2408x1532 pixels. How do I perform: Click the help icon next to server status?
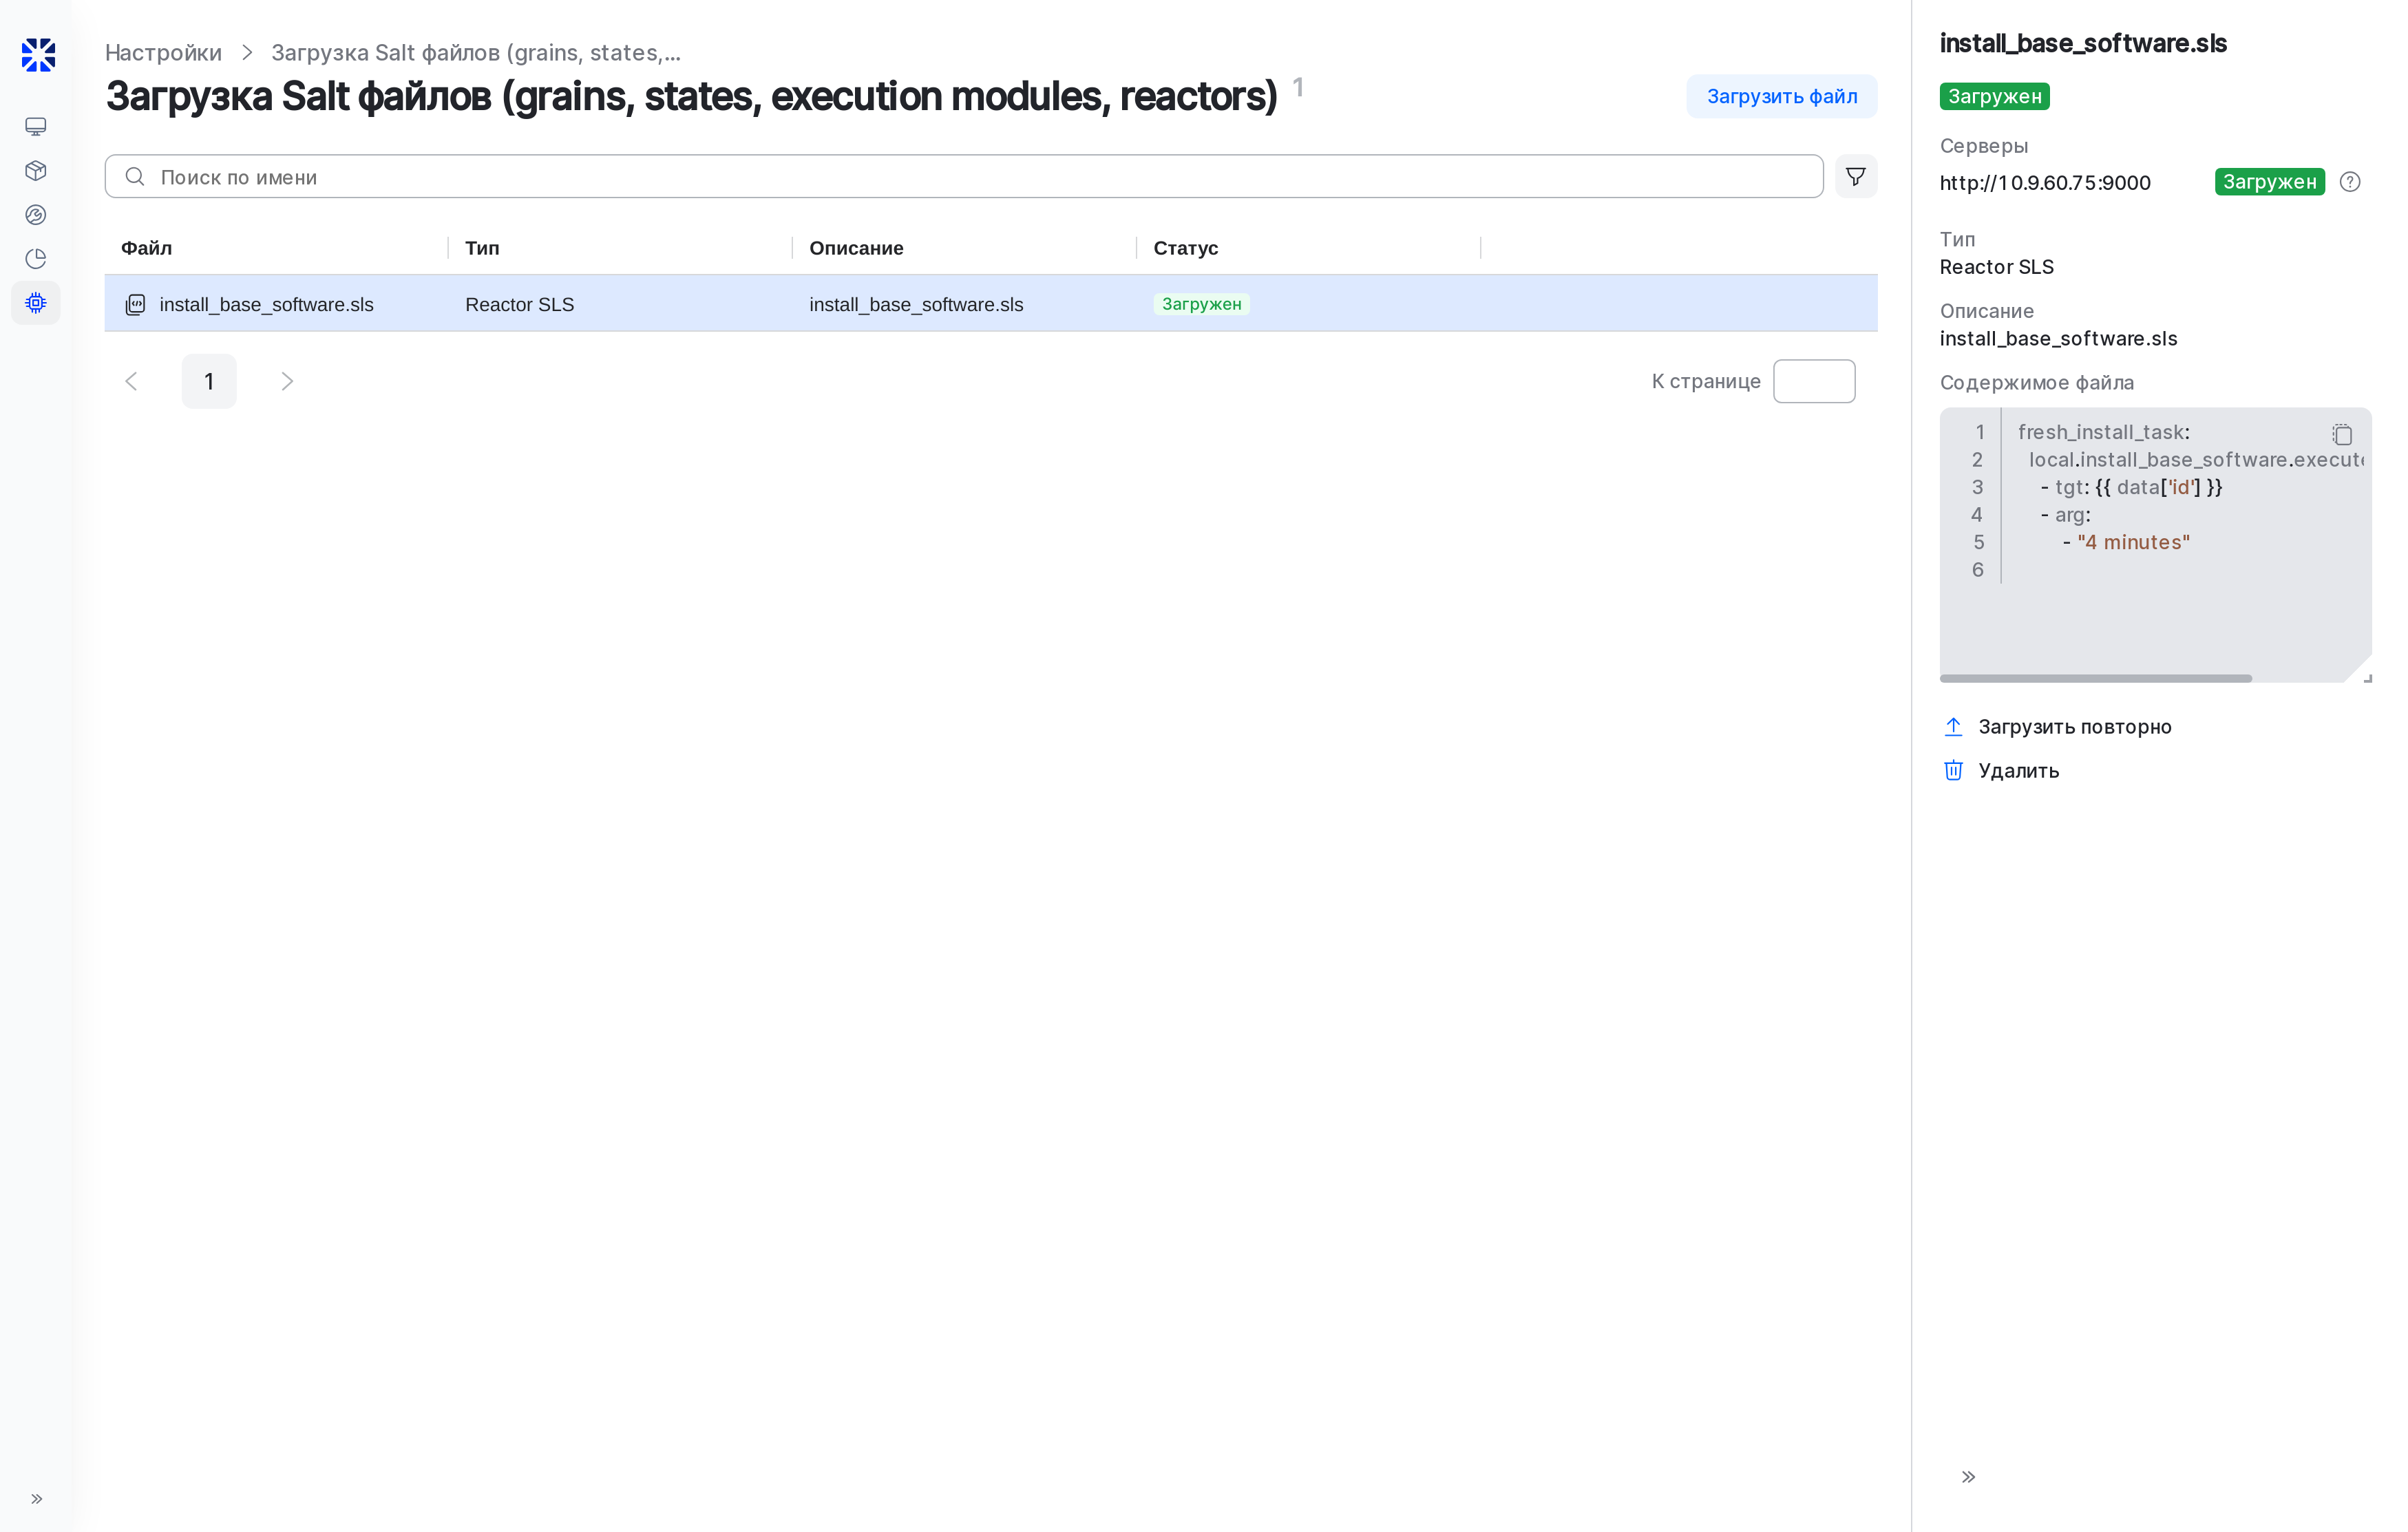pos(2350,182)
